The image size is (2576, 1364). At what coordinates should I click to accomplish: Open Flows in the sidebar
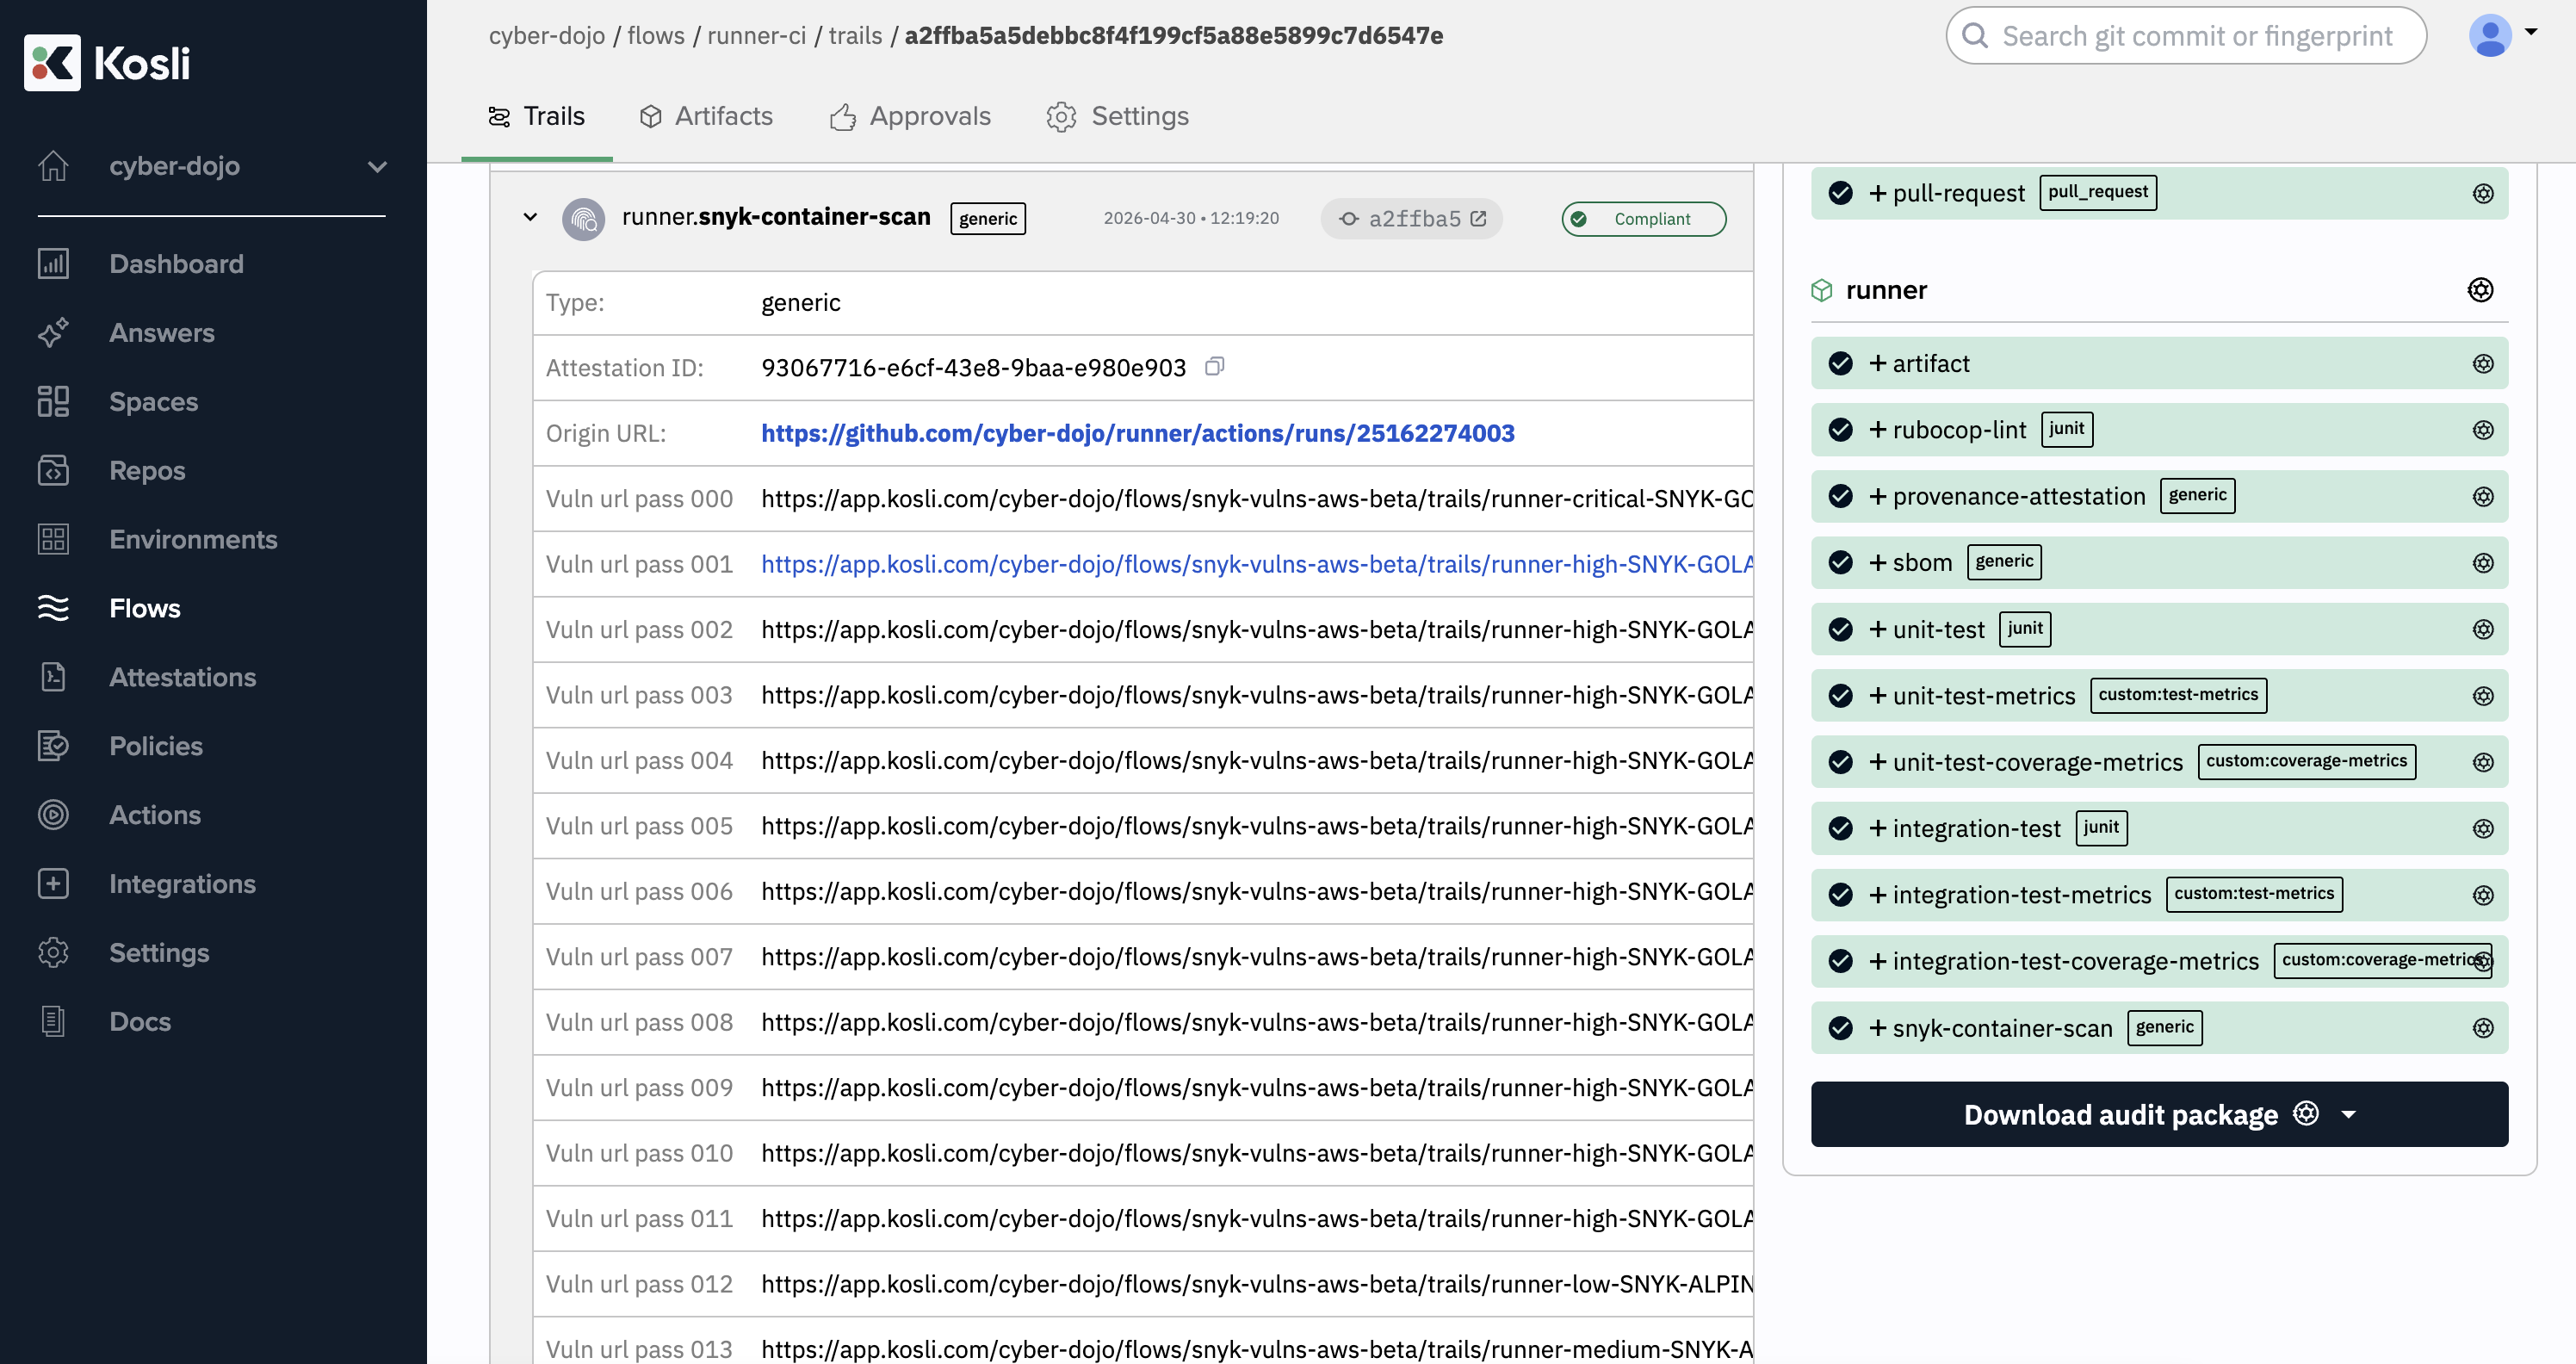(x=145, y=609)
